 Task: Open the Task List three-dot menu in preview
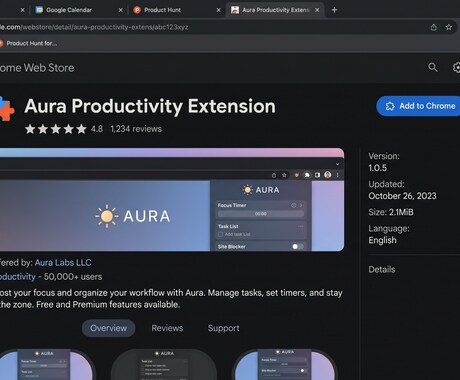[300, 226]
